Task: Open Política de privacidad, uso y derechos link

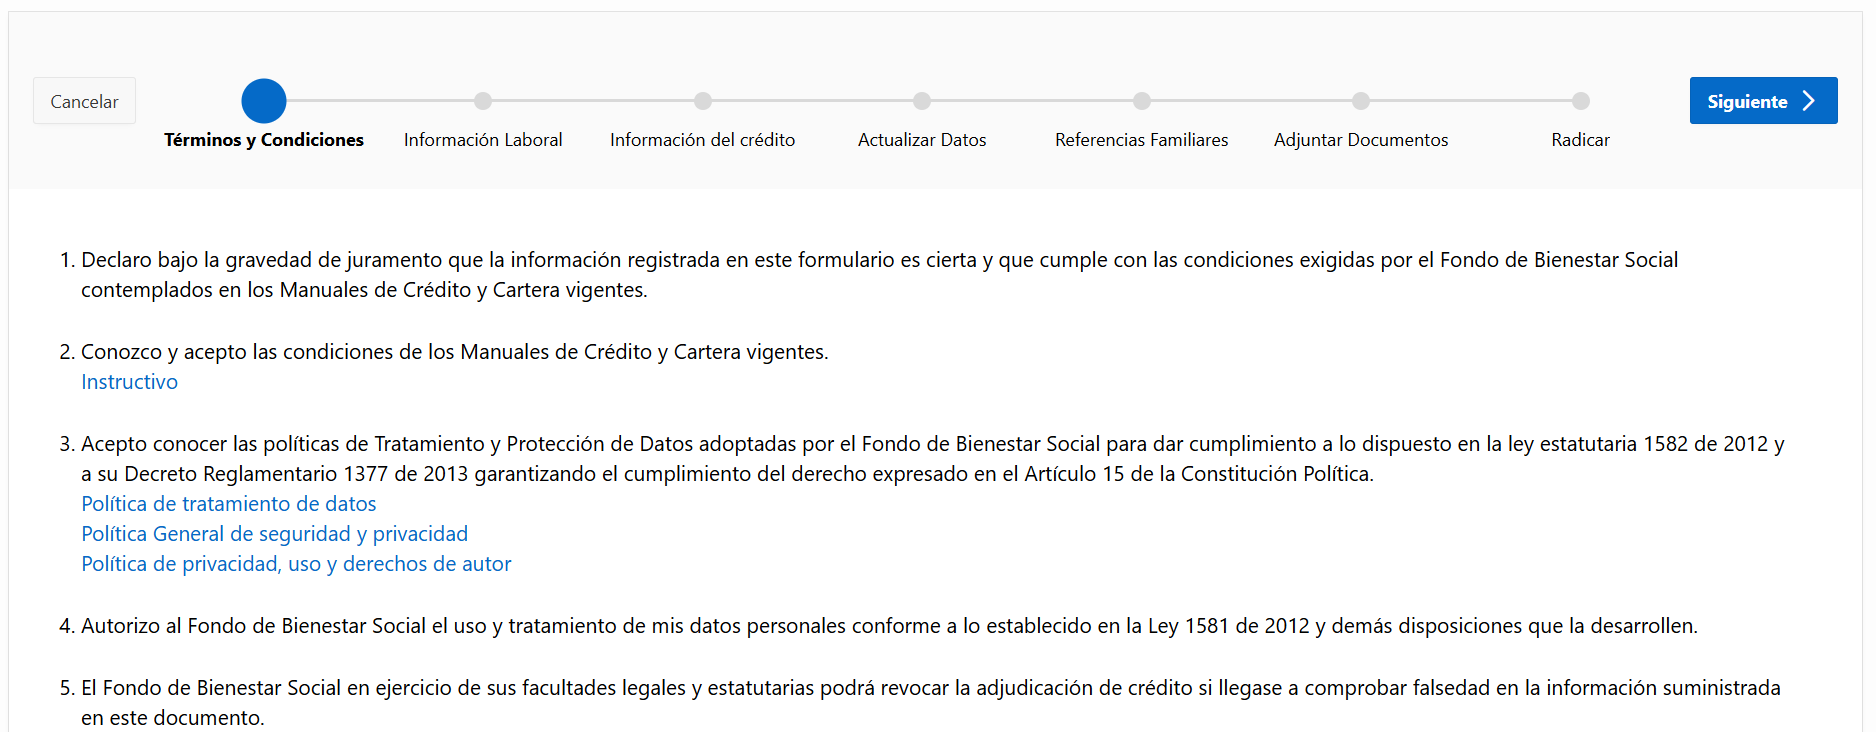Action: click(x=296, y=564)
